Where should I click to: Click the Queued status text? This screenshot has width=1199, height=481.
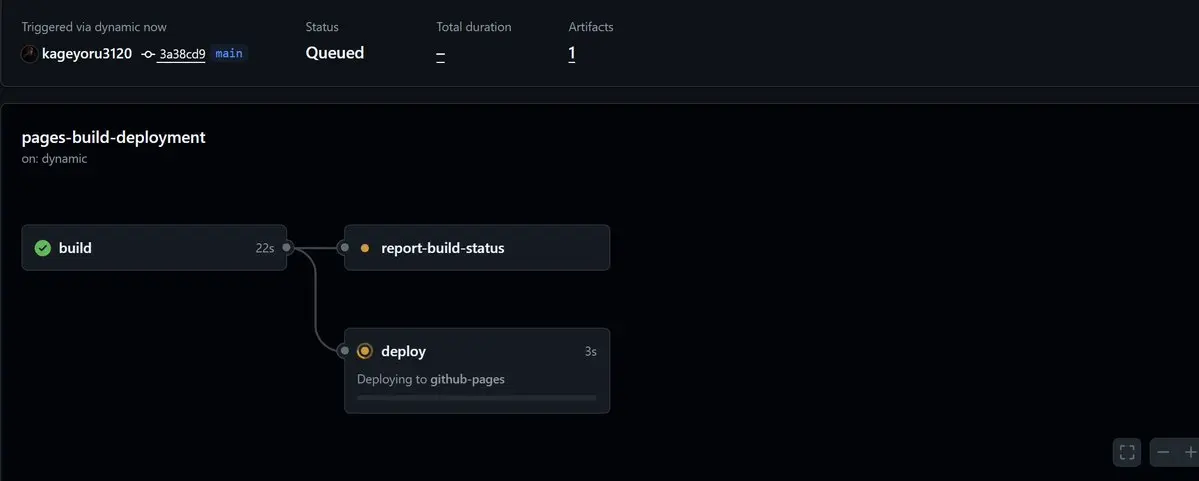(335, 53)
